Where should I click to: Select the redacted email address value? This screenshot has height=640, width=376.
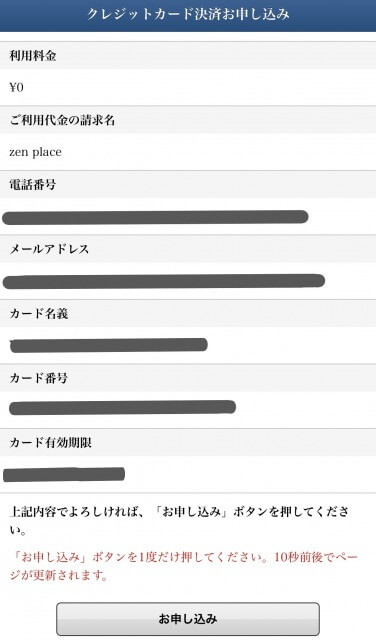click(163, 282)
